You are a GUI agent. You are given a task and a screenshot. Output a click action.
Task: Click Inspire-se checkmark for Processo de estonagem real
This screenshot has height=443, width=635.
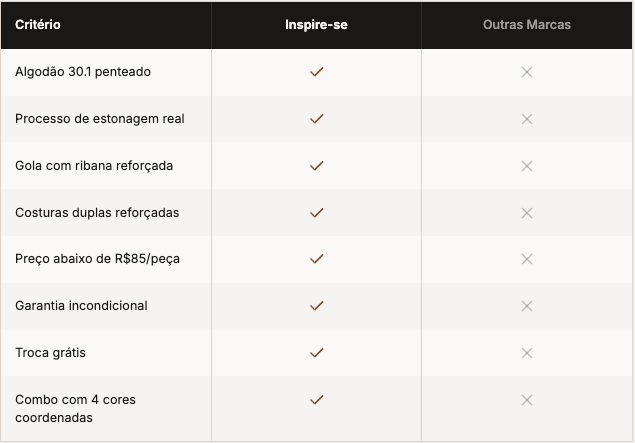317,119
